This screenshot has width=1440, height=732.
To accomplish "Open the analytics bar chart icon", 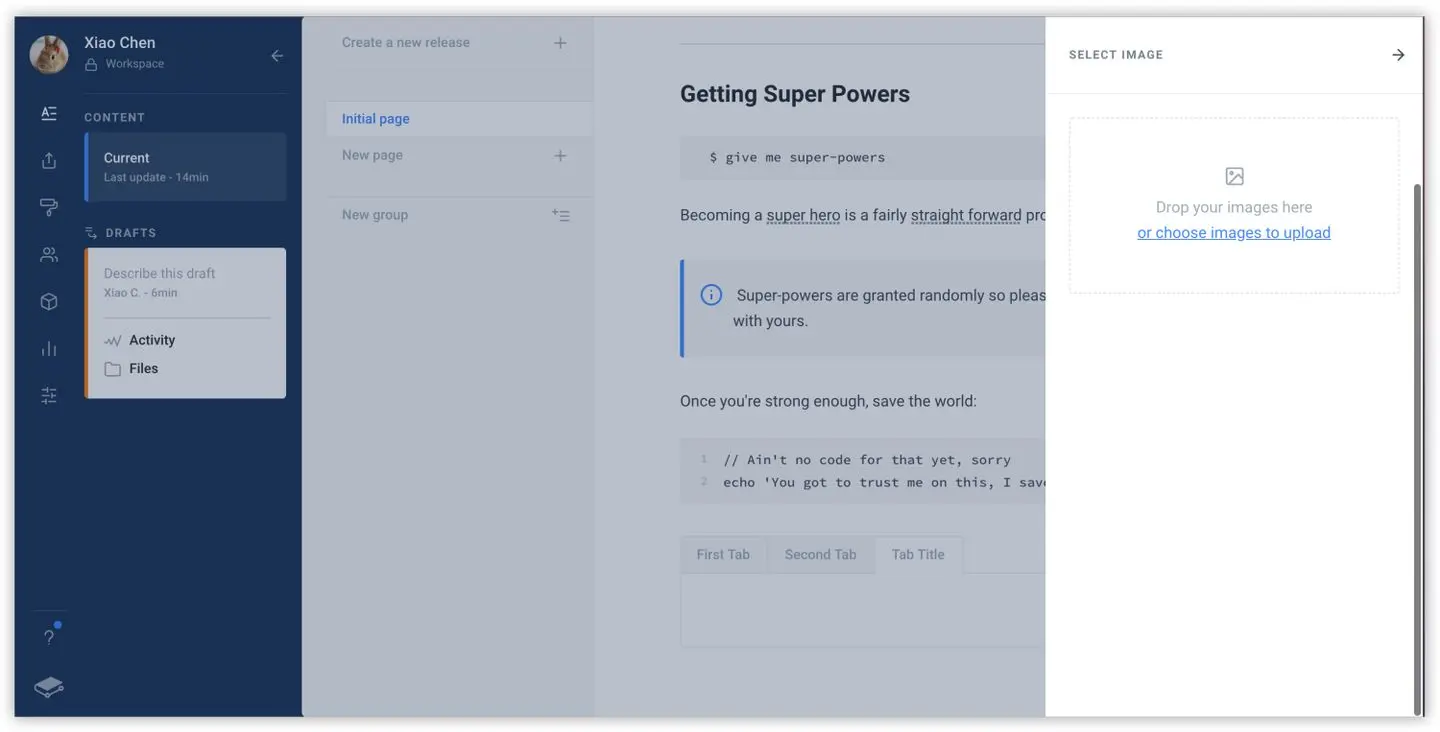I will tap(48, 348).
